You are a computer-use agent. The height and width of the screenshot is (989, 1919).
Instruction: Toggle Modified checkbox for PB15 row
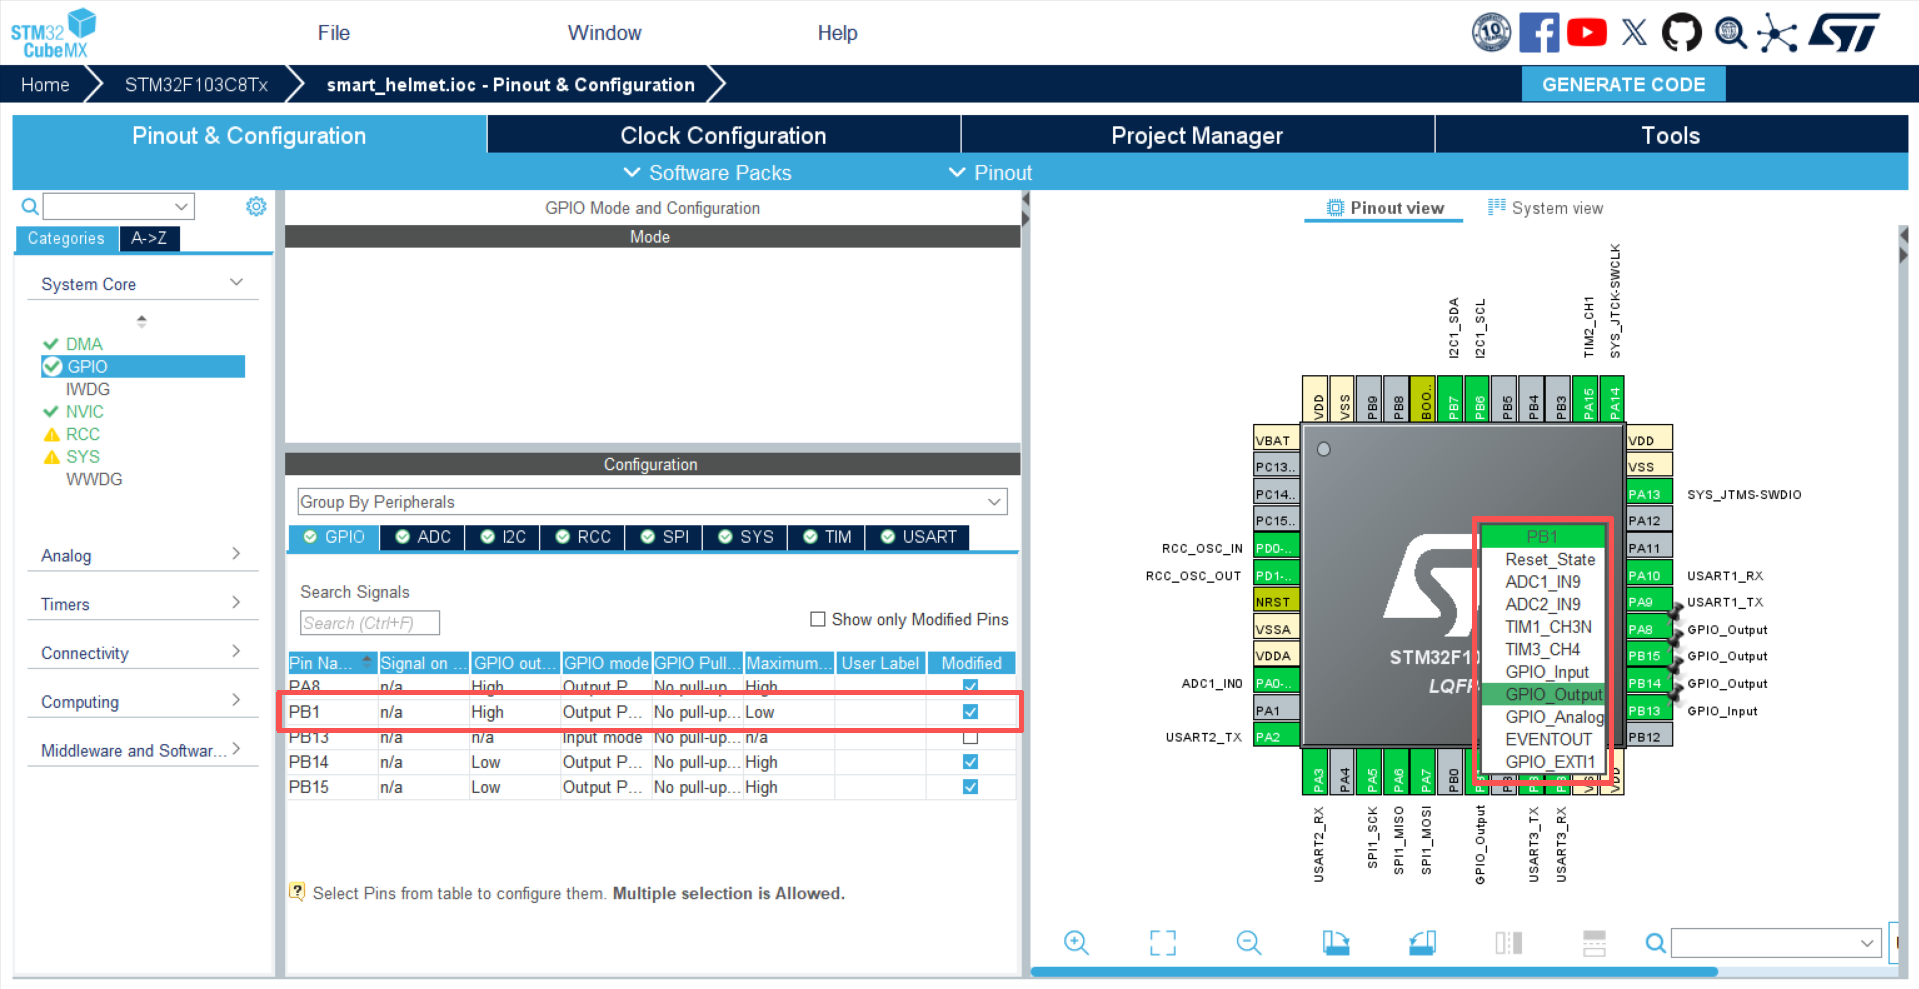coord(970,787)
